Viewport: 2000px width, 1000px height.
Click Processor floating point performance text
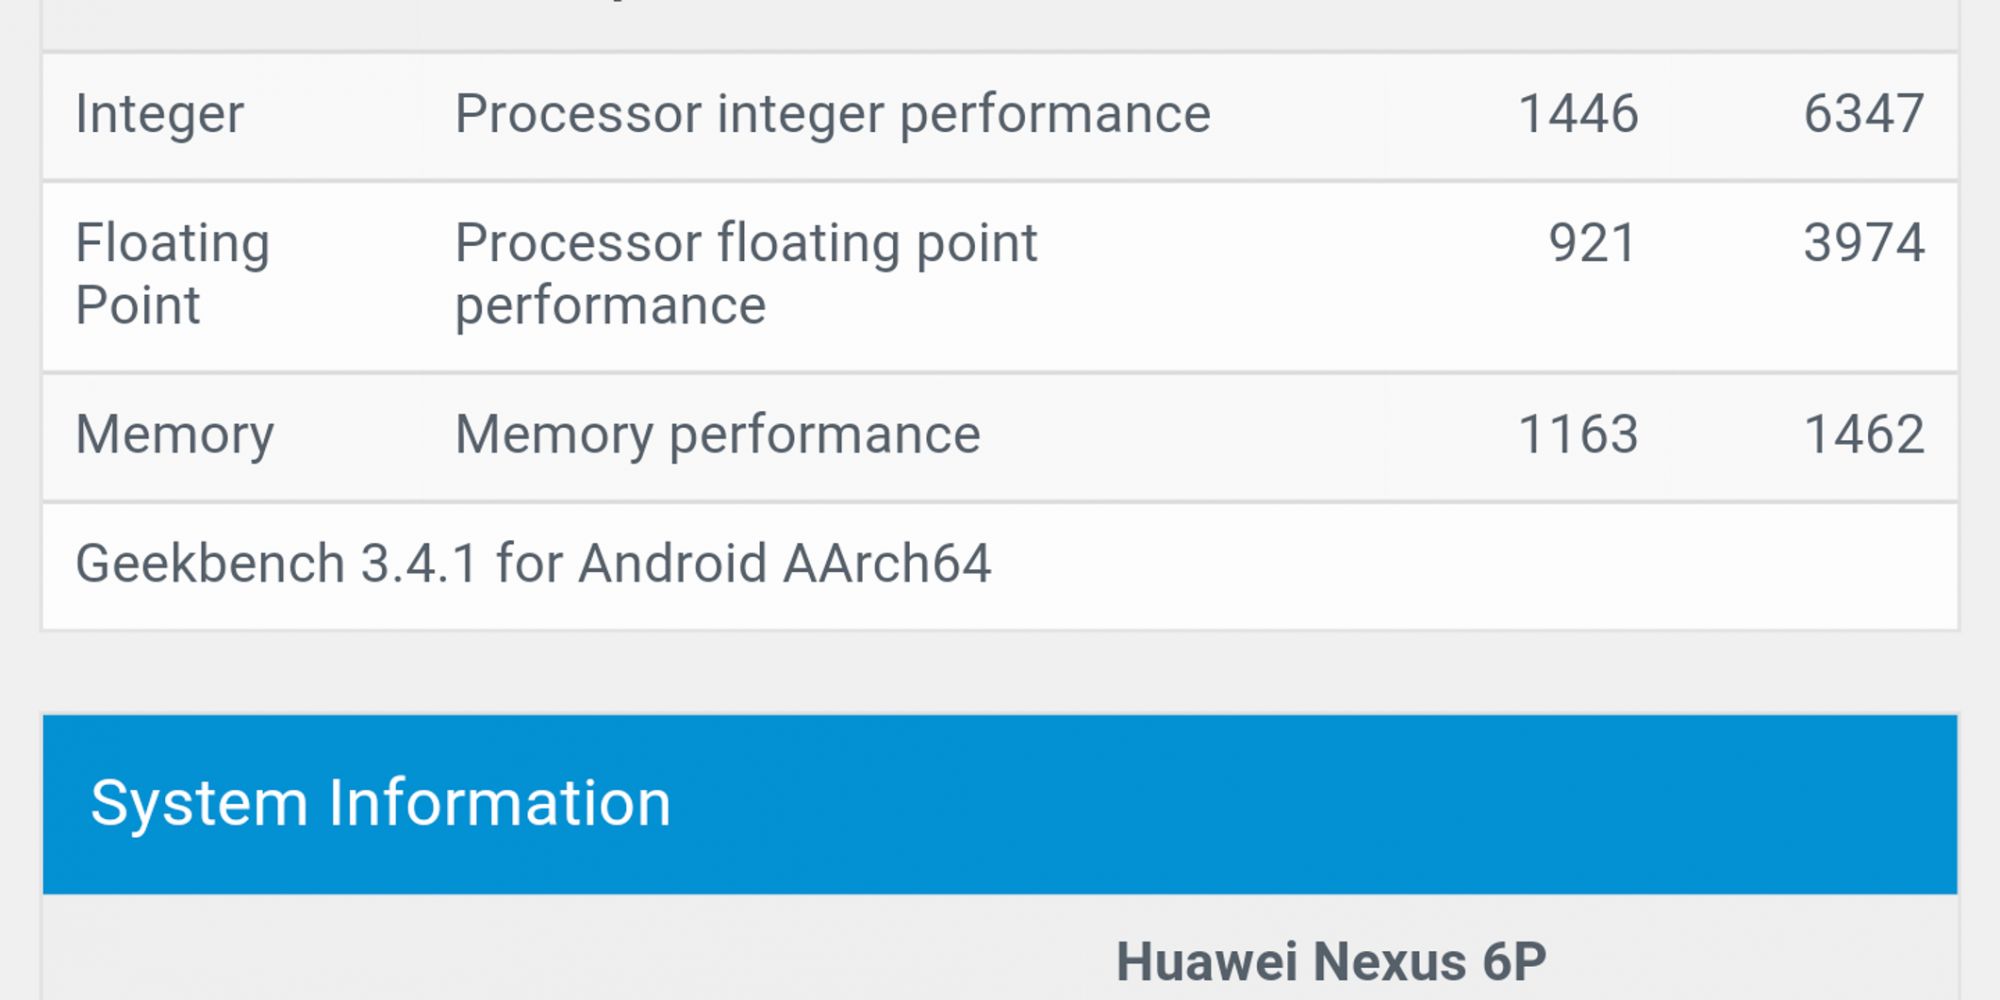pyautogui.click(x=746, y=274)
